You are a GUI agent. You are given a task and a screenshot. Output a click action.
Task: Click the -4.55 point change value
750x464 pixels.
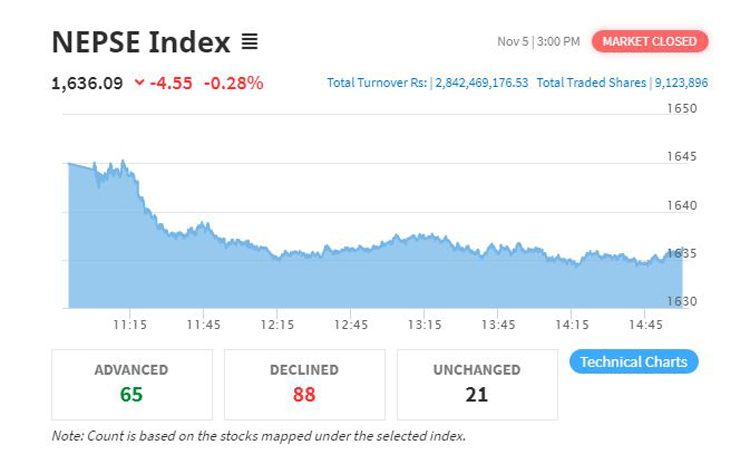pyautogui.click(x=172, y=83)
